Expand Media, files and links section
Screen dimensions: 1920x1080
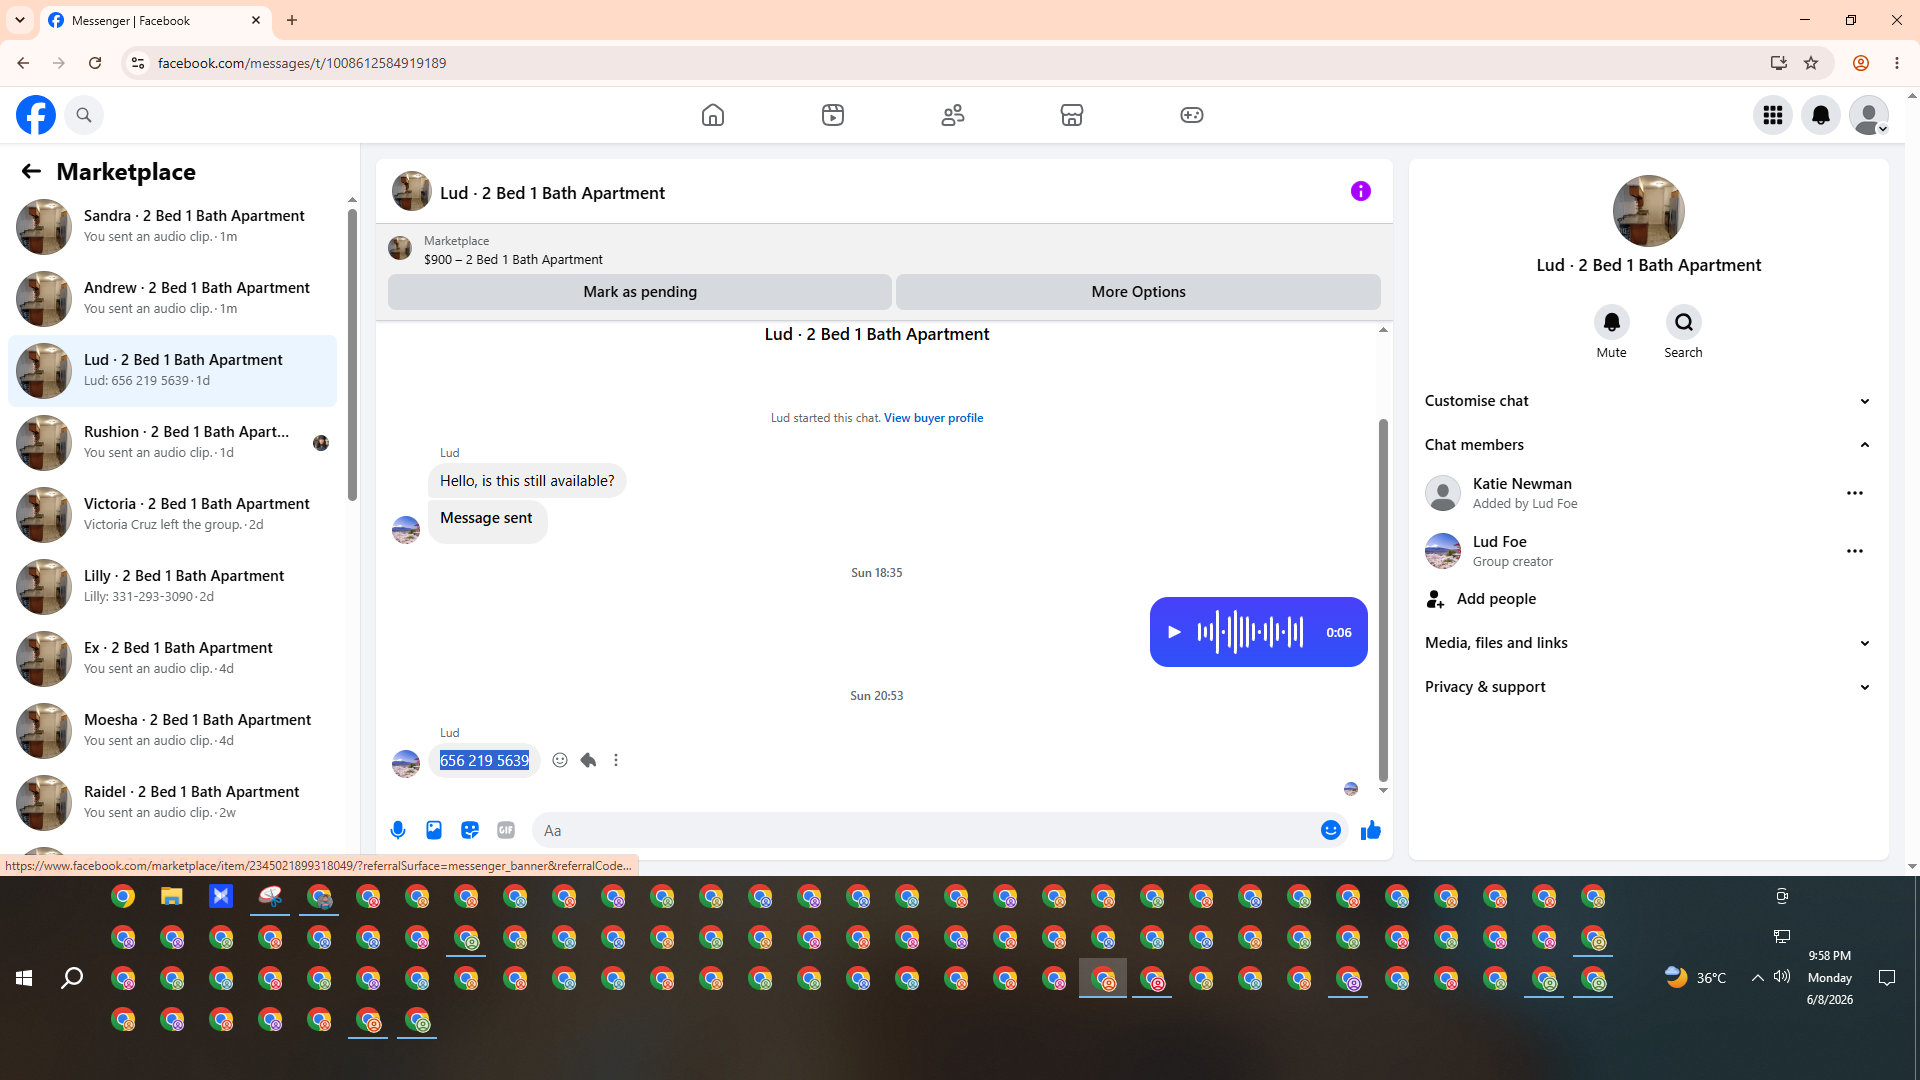pos(1648,643)
